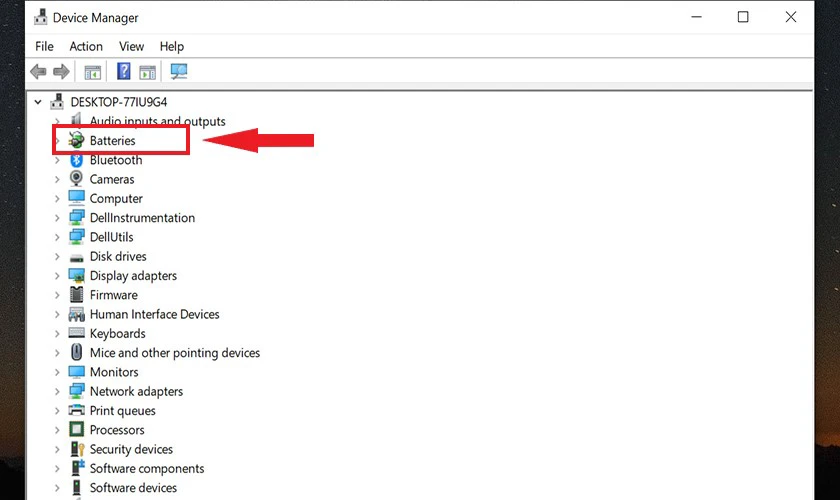840x500 pixels.
Task: Expand the Disk drives category
Action: point(57,256)
